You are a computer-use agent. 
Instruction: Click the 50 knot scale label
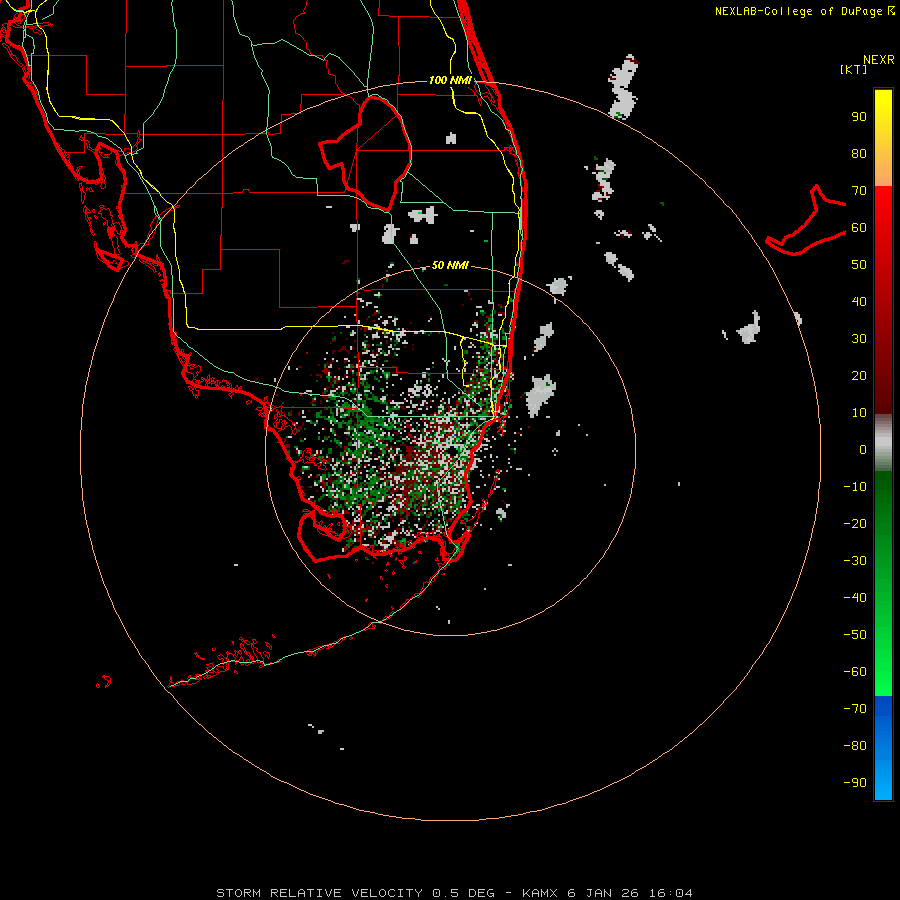859,265
